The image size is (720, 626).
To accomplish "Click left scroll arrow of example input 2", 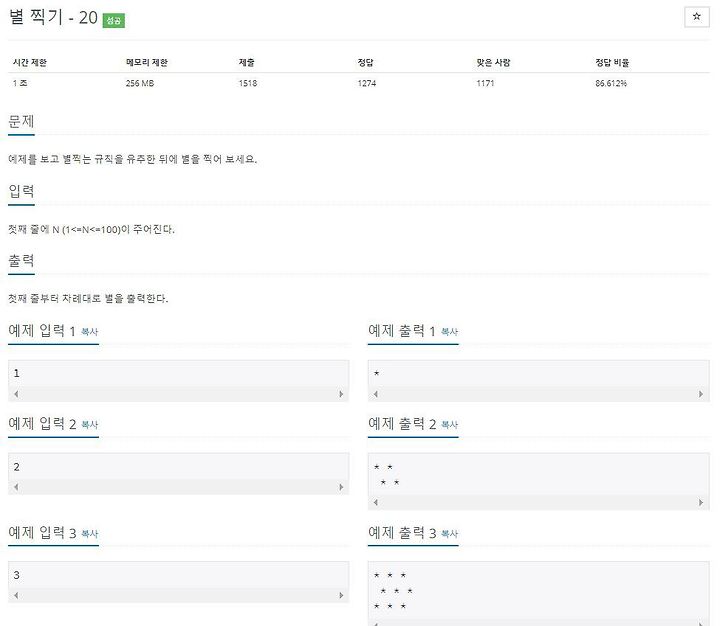I will [x=16, y=487].
